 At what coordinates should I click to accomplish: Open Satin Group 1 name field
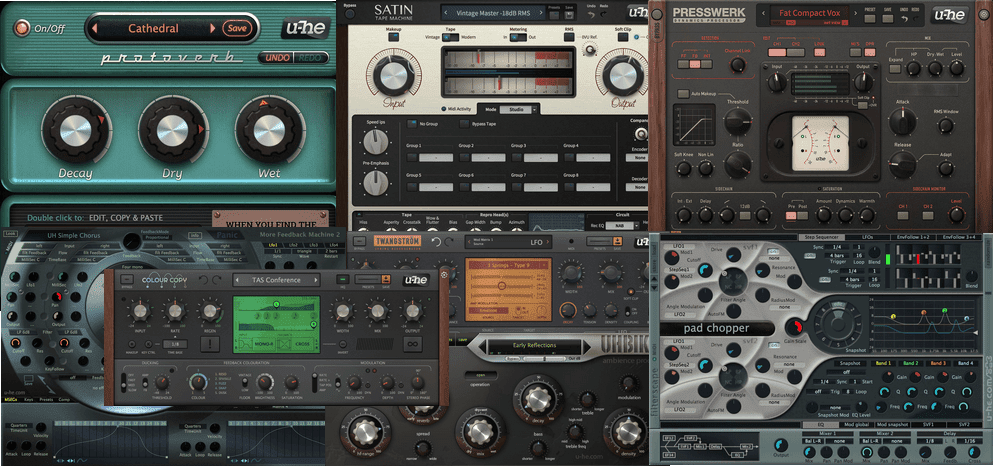coord(436,157)
